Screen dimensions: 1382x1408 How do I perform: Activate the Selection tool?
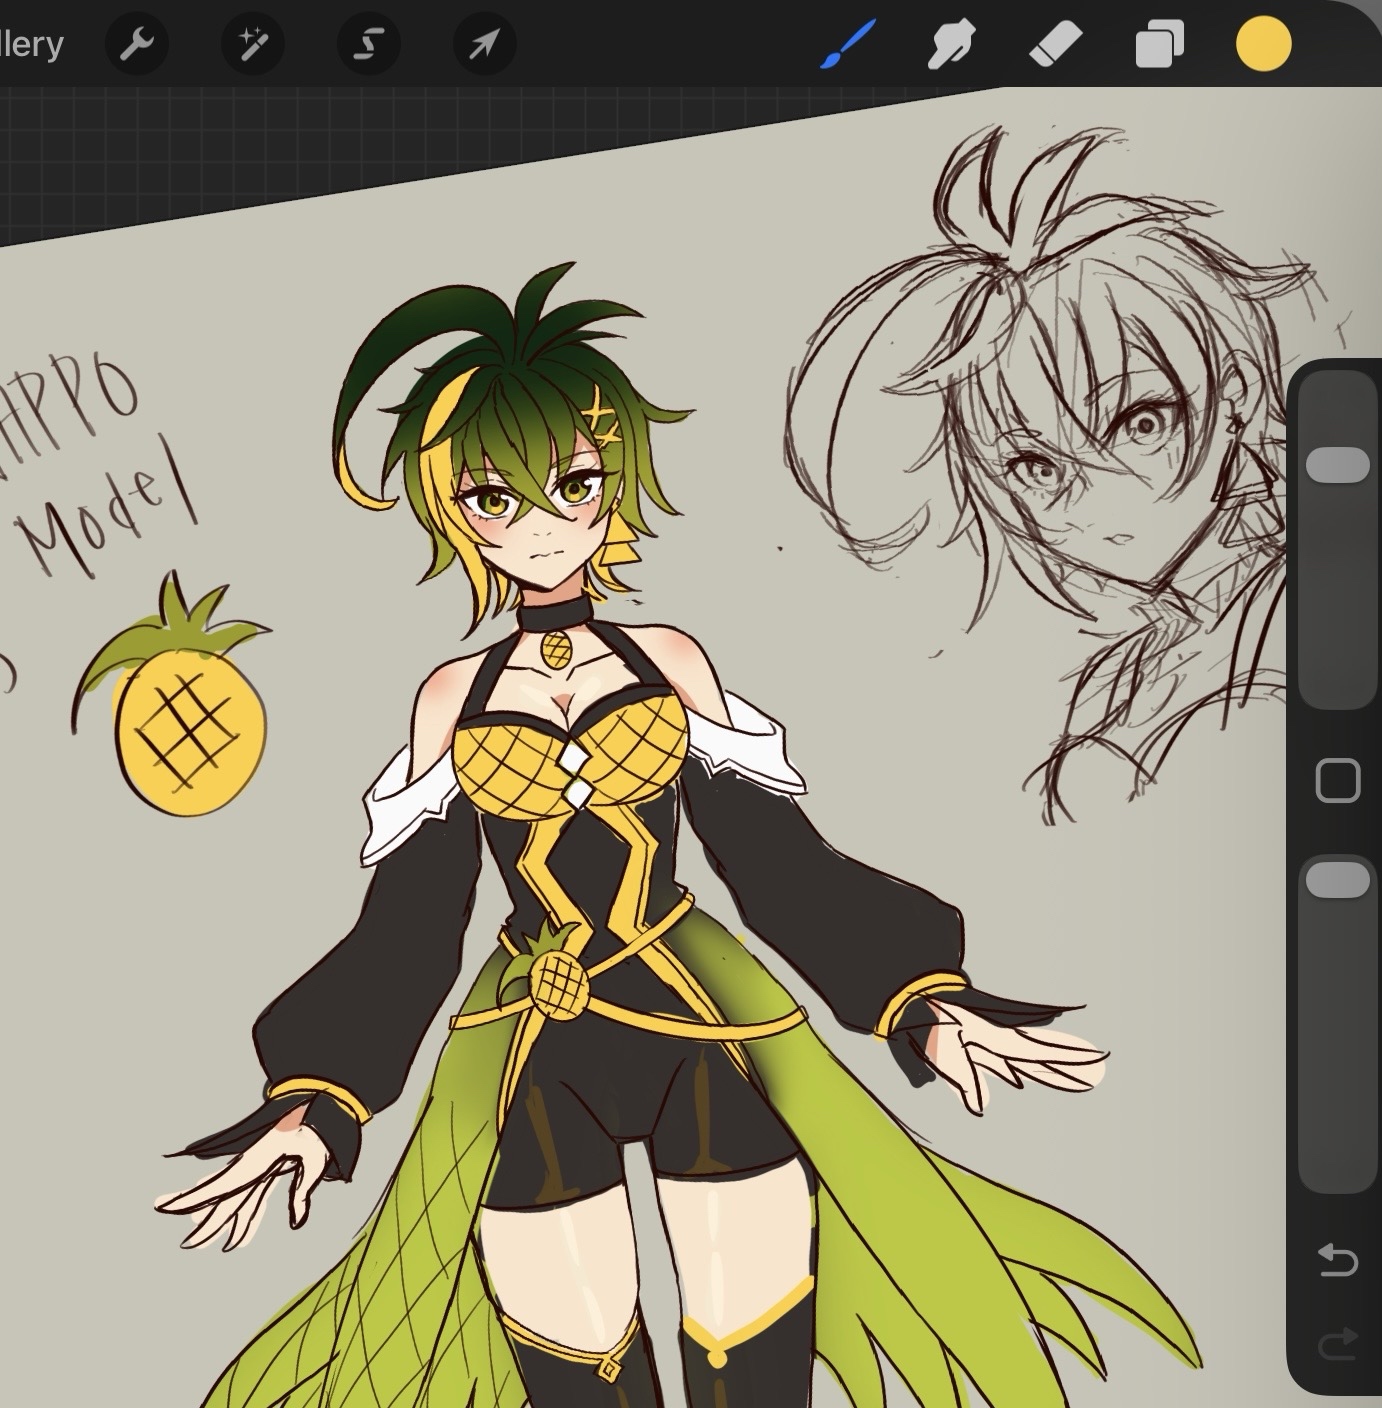(x=369, y=45)
